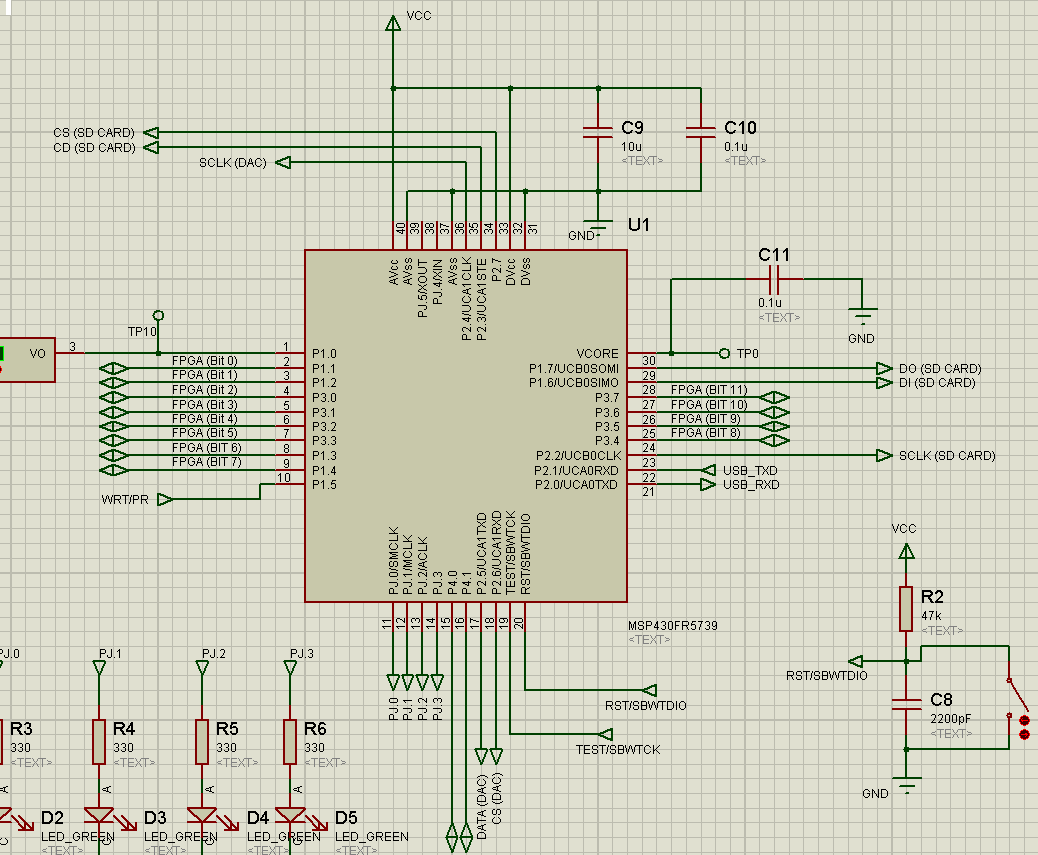Click the TEST/SBWTCK terminal arrow
This screenshot has width=1038, height=855.
(605, 734)
